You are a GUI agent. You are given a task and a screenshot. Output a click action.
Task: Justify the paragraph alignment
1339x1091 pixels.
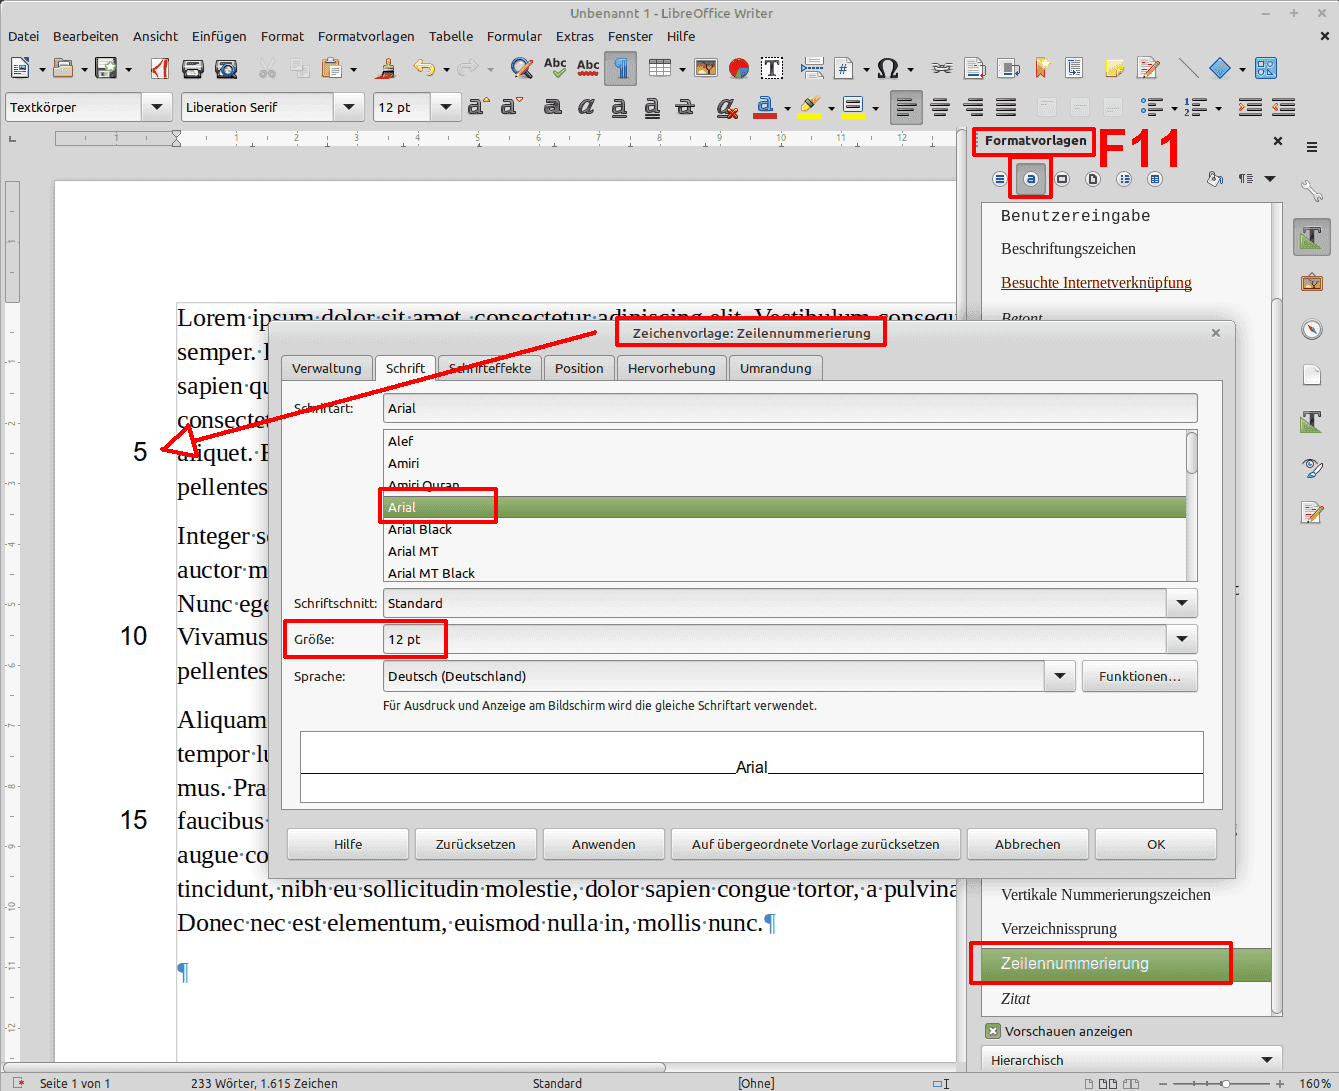point(1006,107)
